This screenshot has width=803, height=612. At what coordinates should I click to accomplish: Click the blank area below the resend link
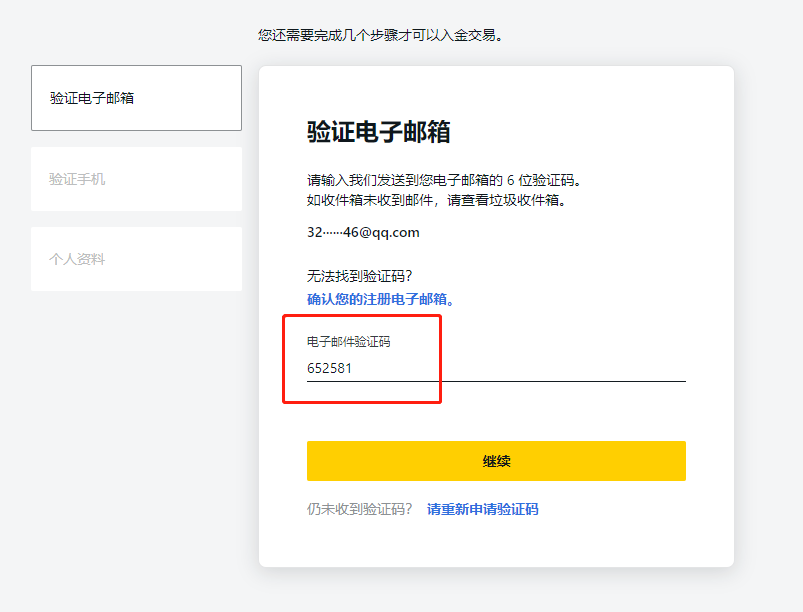(496, 543)
